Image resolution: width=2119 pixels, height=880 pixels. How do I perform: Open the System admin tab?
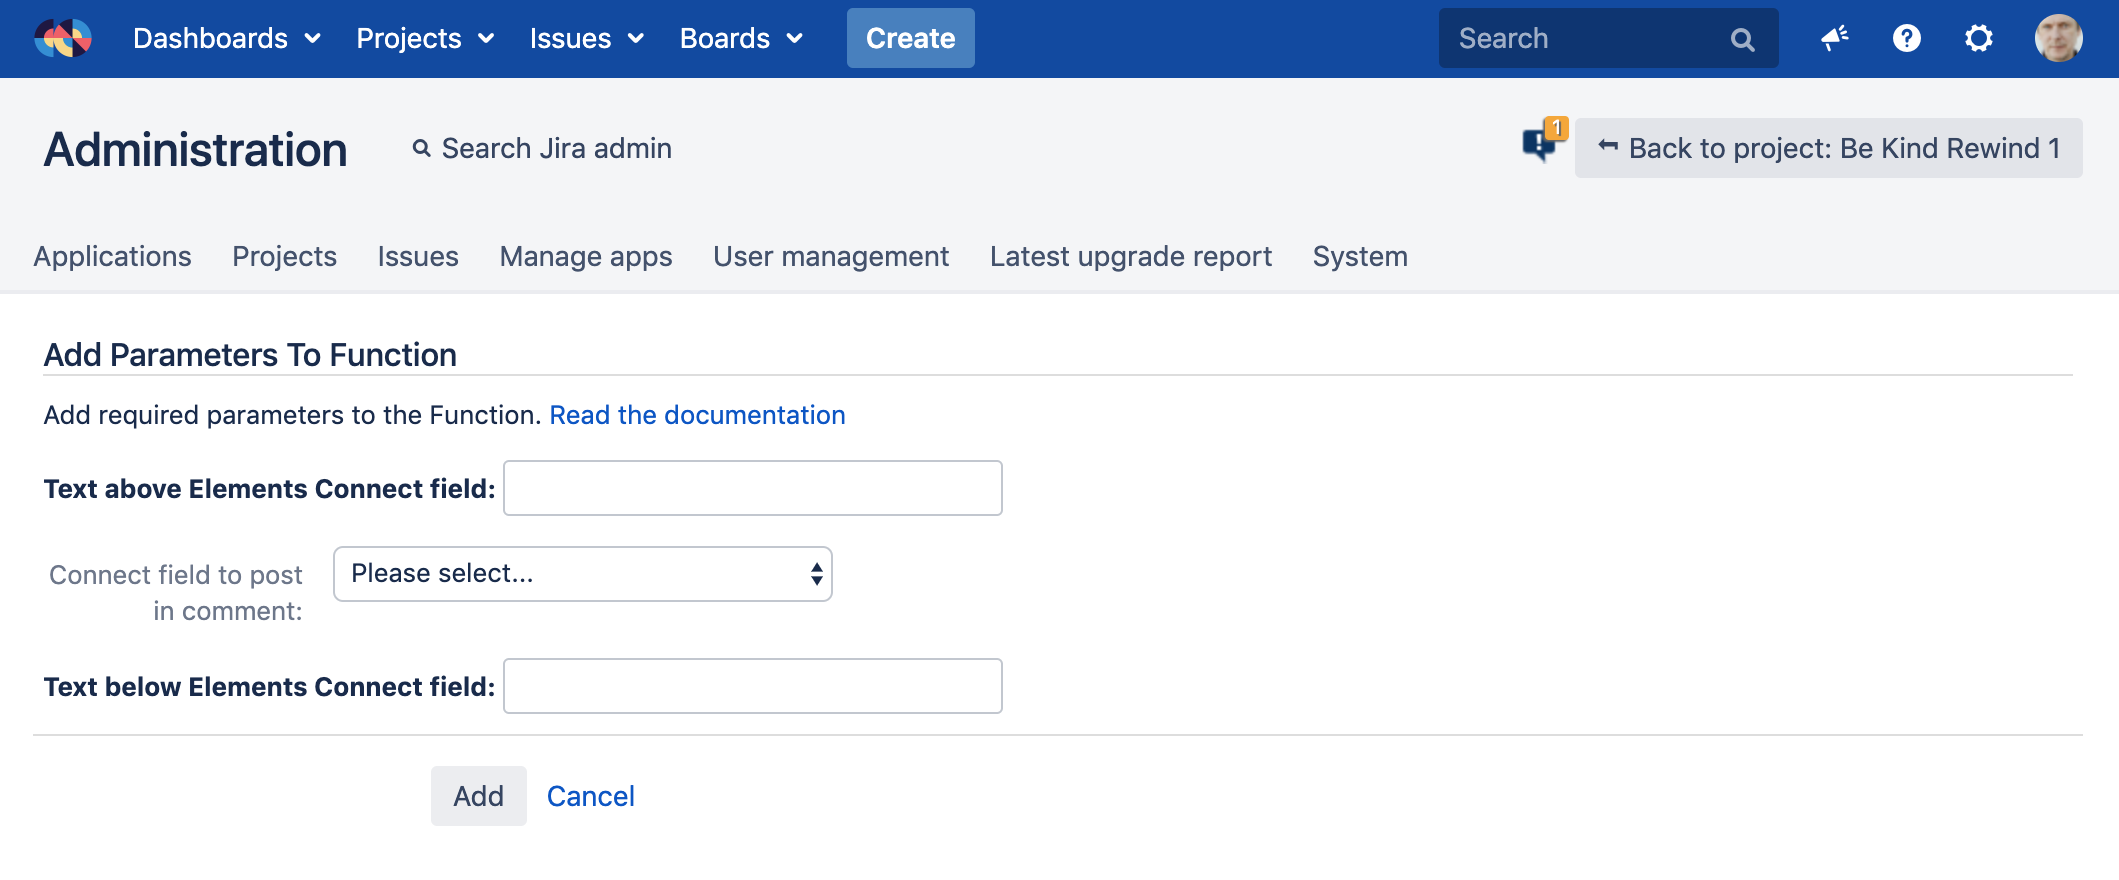coord(1359,257)
